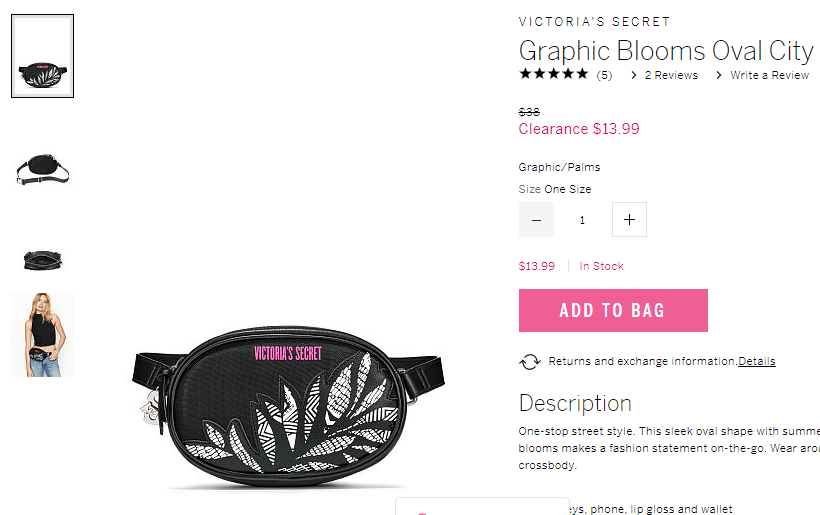Click chevron before Write a Review
820x515 pixels.
click(719, 75)
